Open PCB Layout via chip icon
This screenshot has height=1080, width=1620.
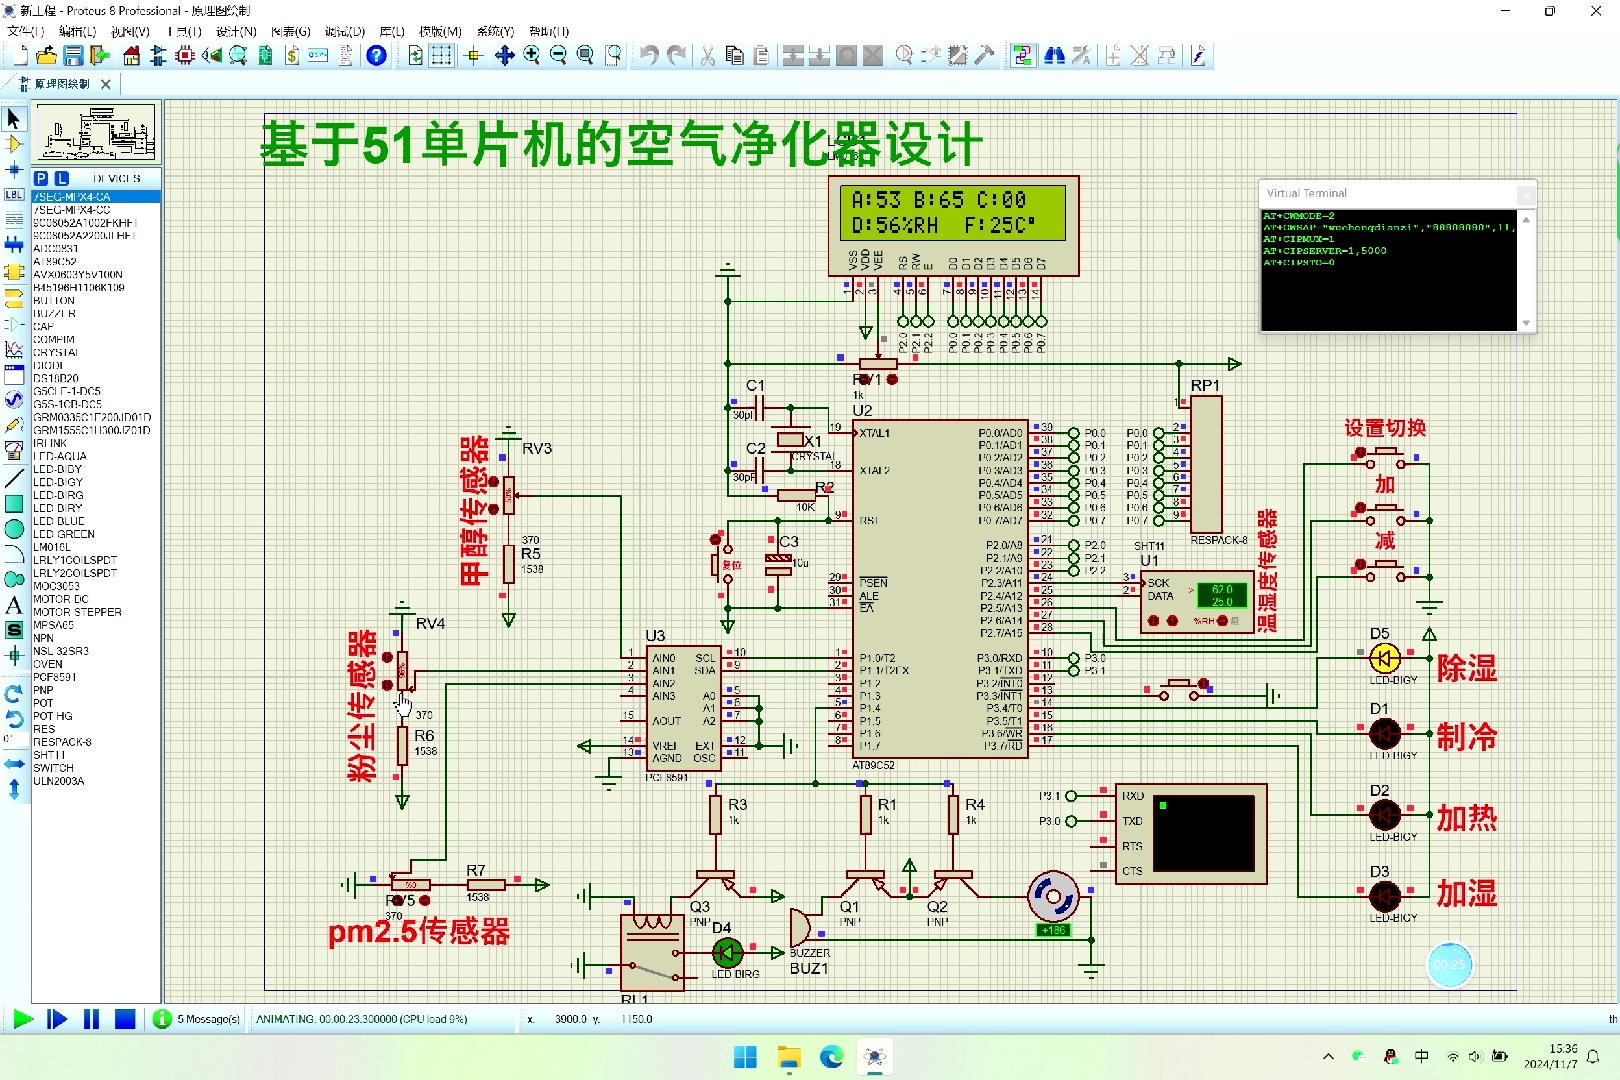185,56
